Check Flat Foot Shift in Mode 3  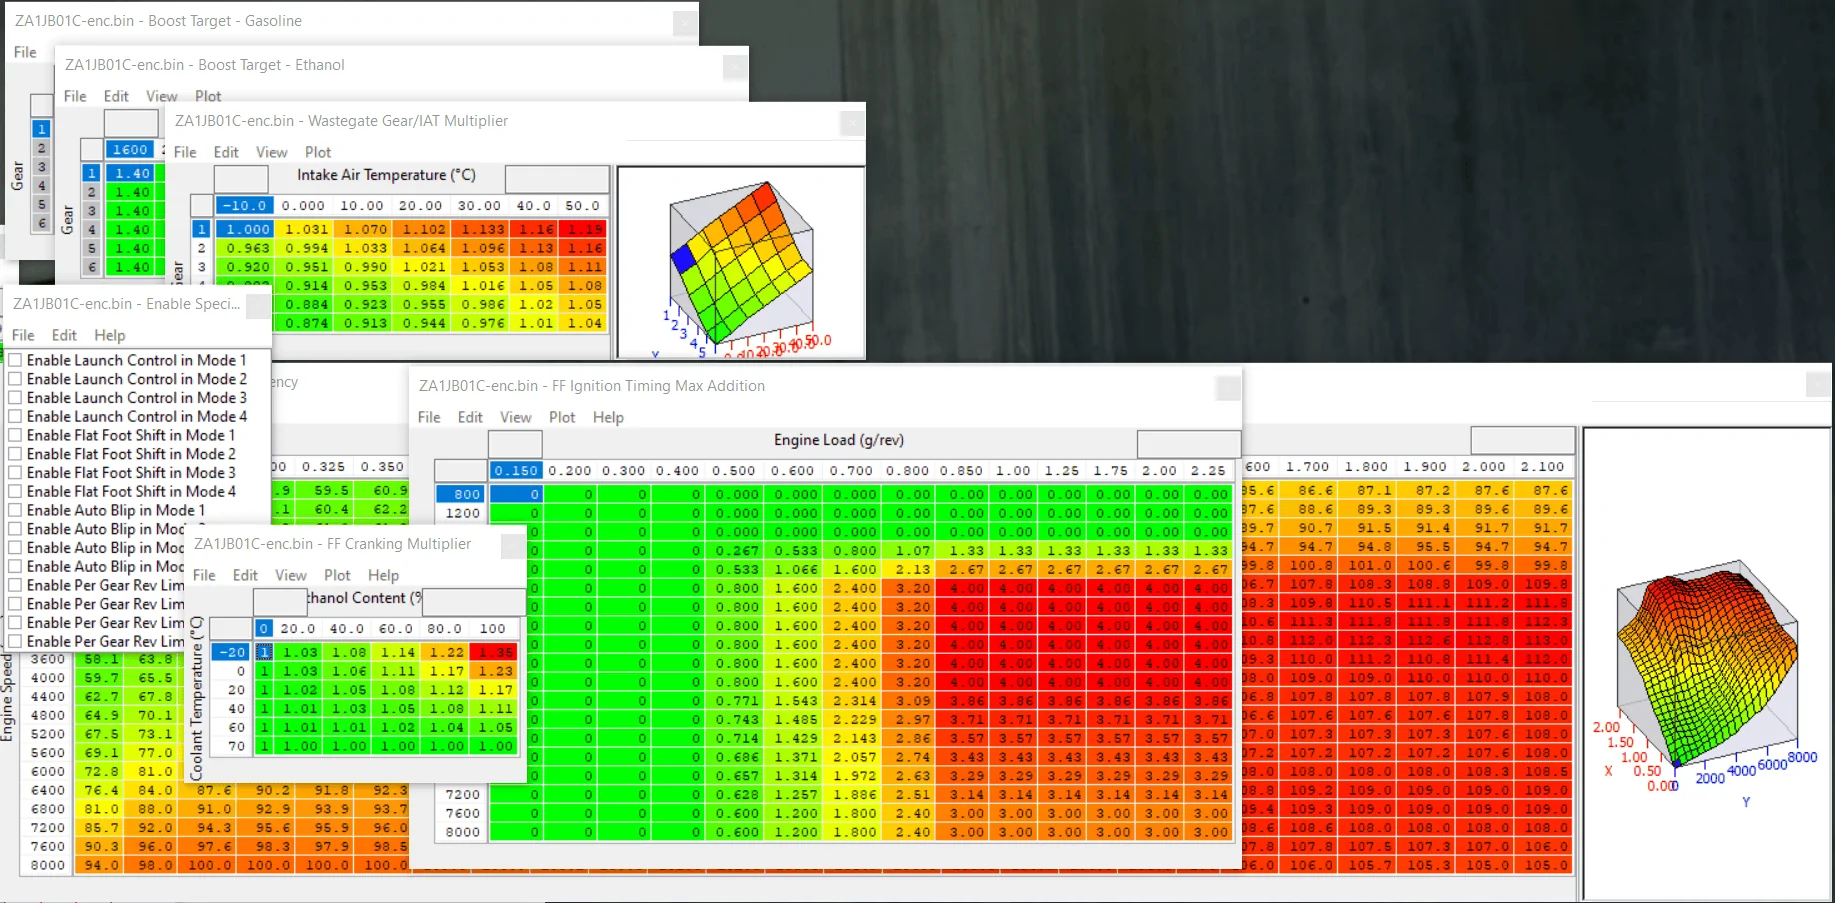point(15,473)
